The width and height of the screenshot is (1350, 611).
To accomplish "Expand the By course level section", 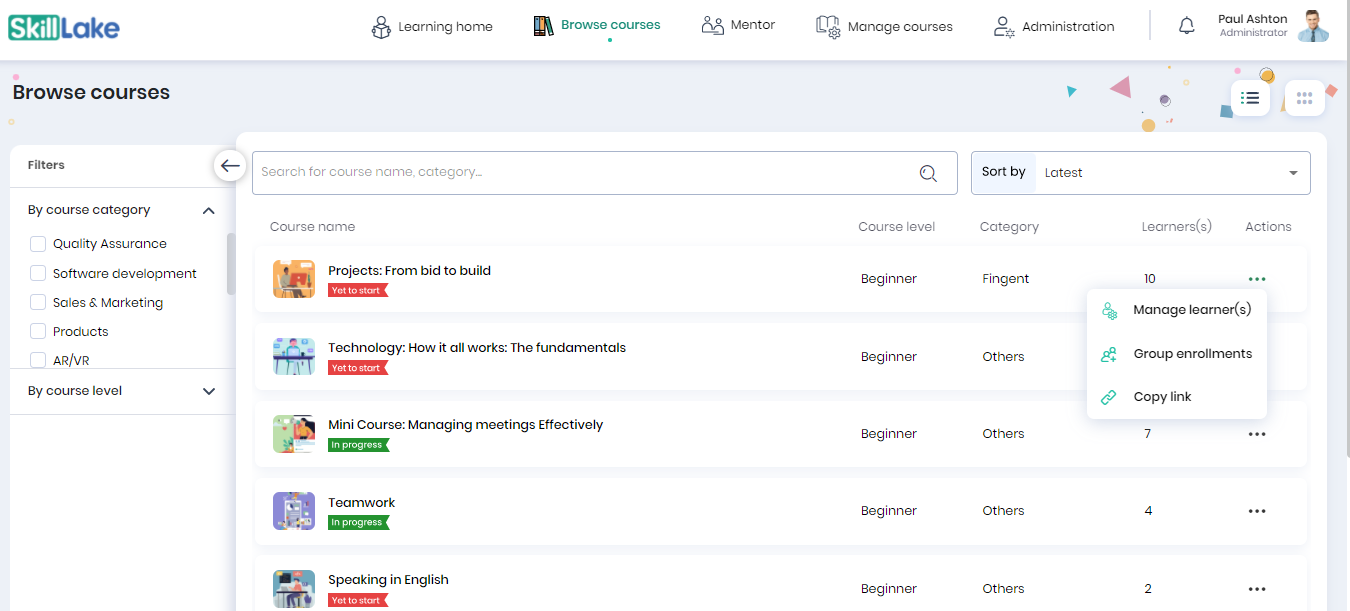I will coord(209,391).
